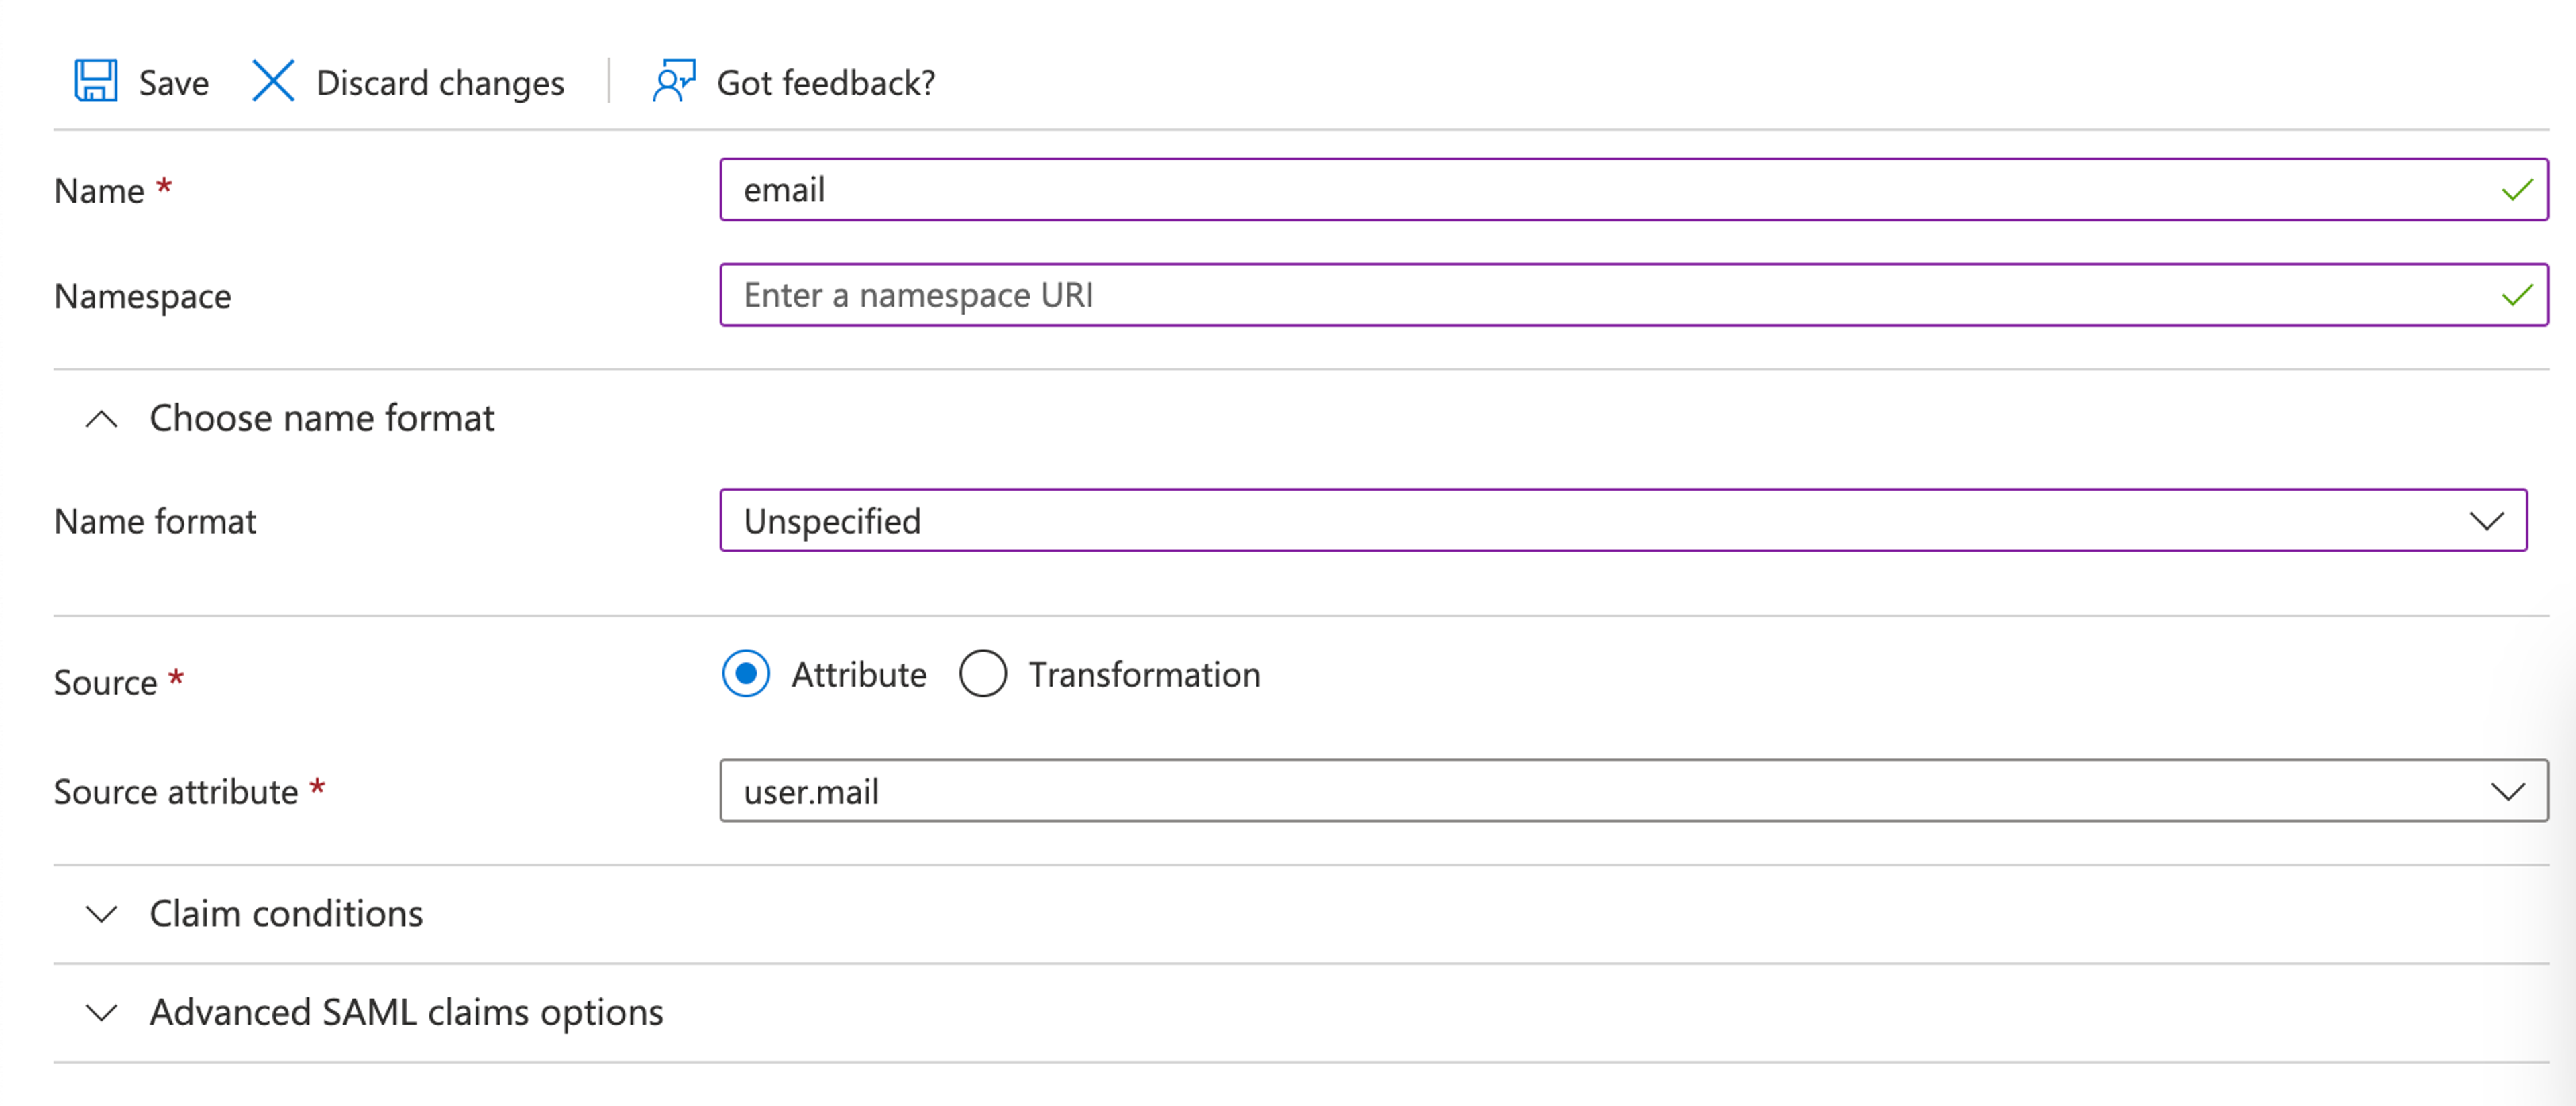Click the Transformation option label
Screen dimensions: 2576x1106
tap(1144, 675)
